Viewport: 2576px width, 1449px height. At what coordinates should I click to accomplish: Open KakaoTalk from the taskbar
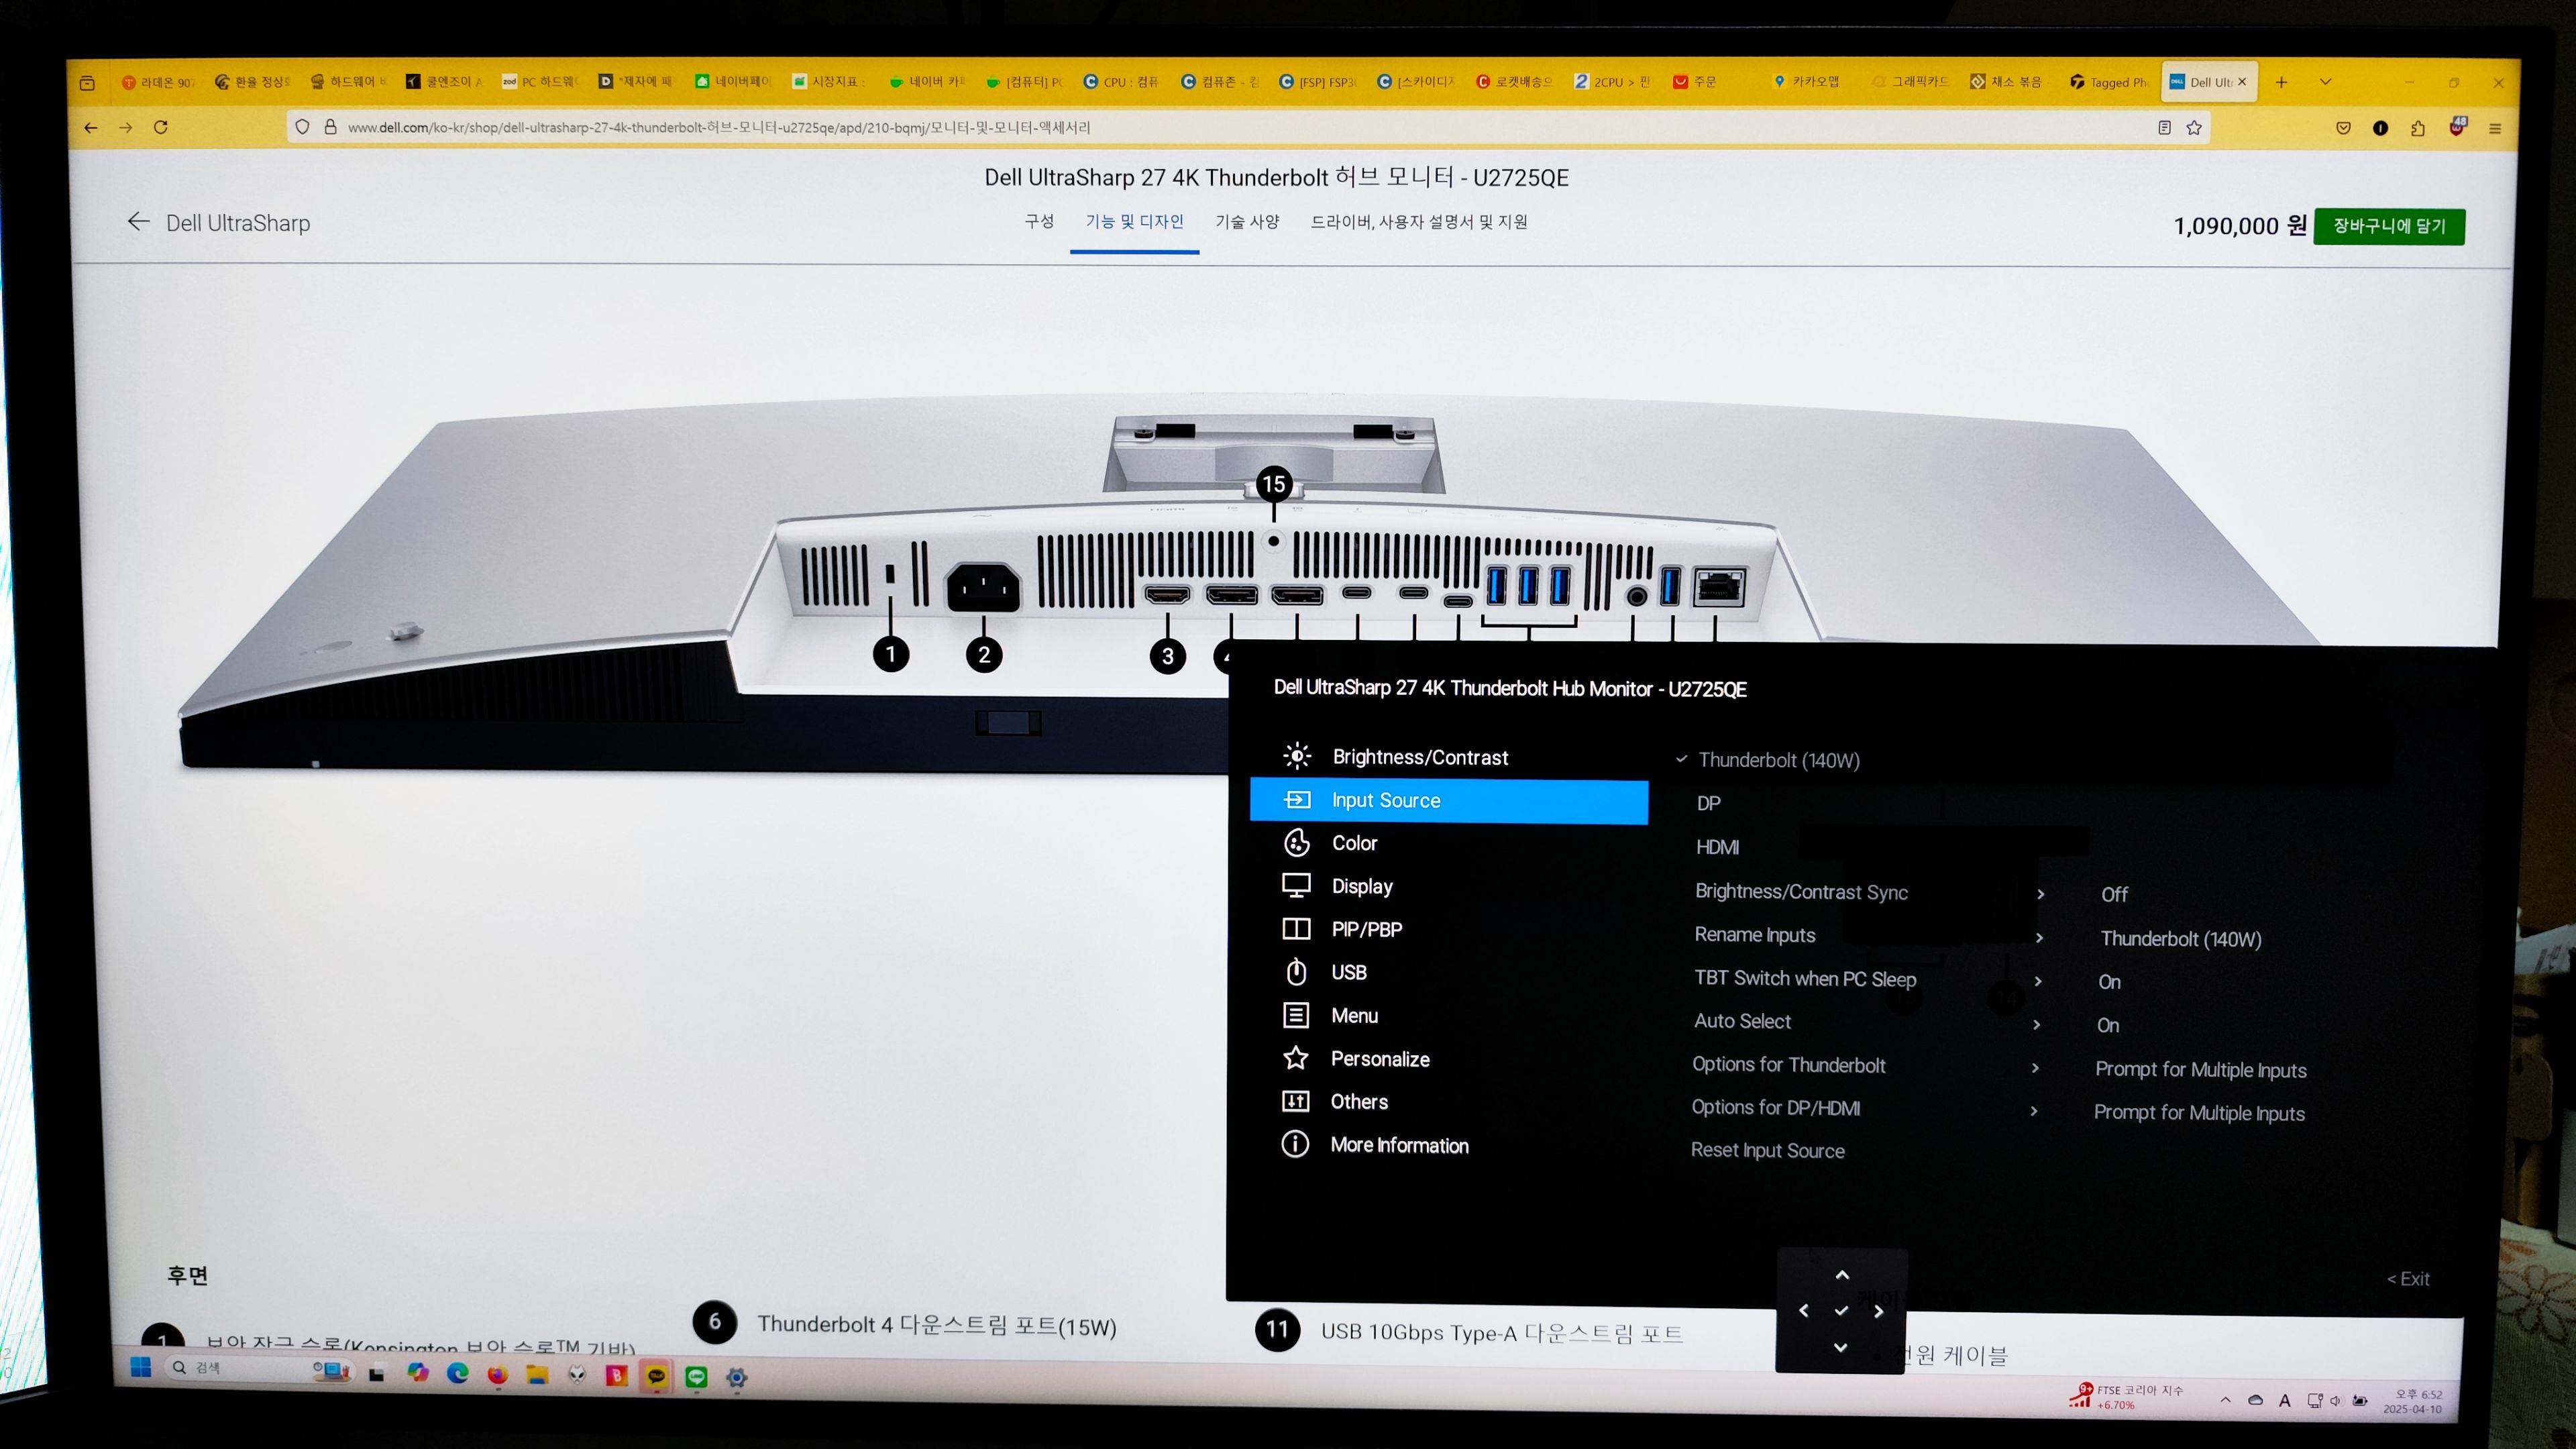click(656, 1376)
